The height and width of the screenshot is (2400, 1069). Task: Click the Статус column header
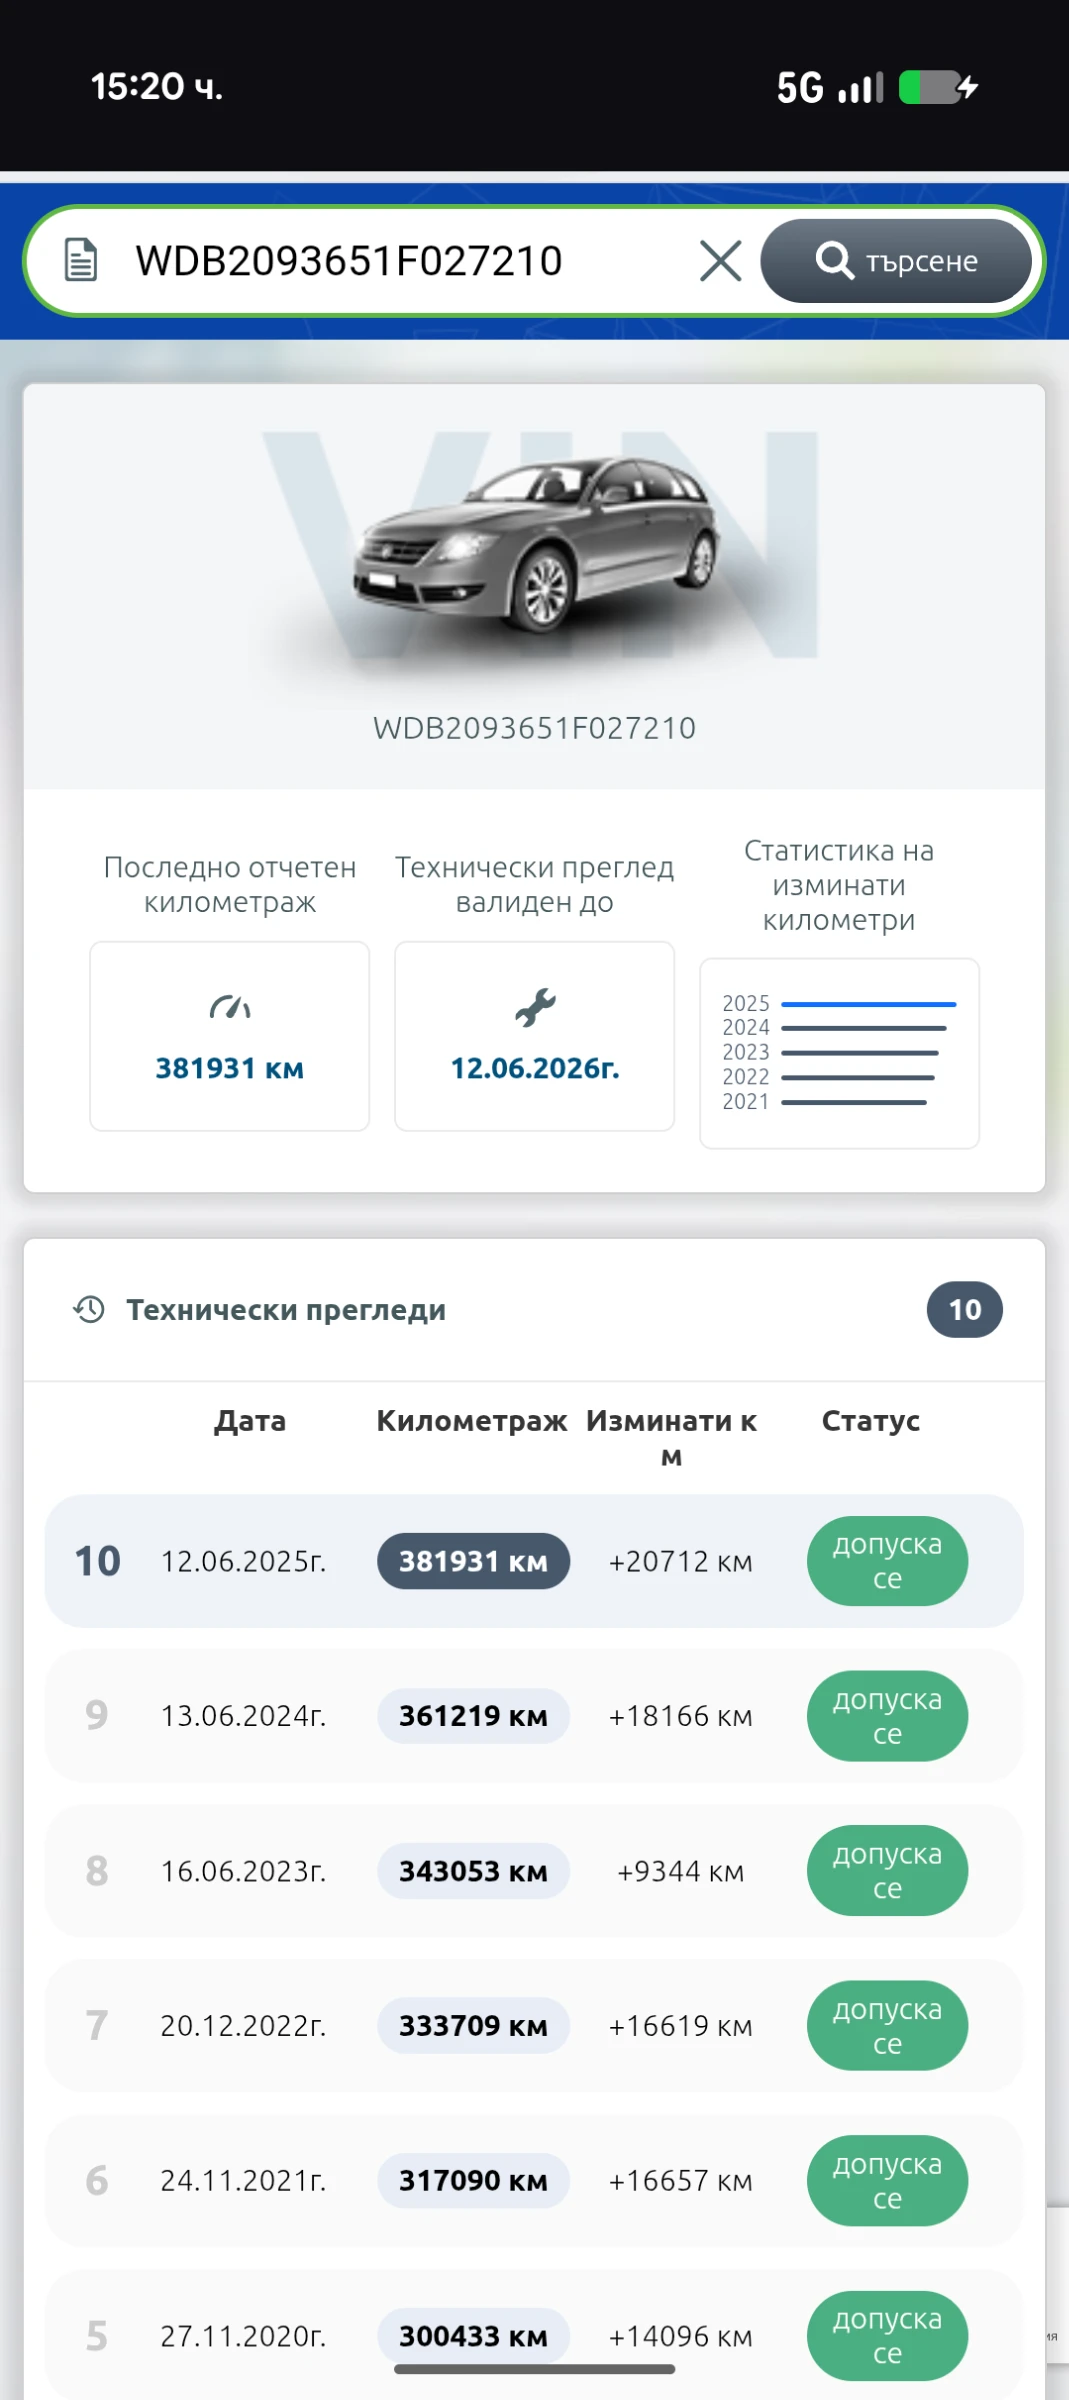point(870,1421)
